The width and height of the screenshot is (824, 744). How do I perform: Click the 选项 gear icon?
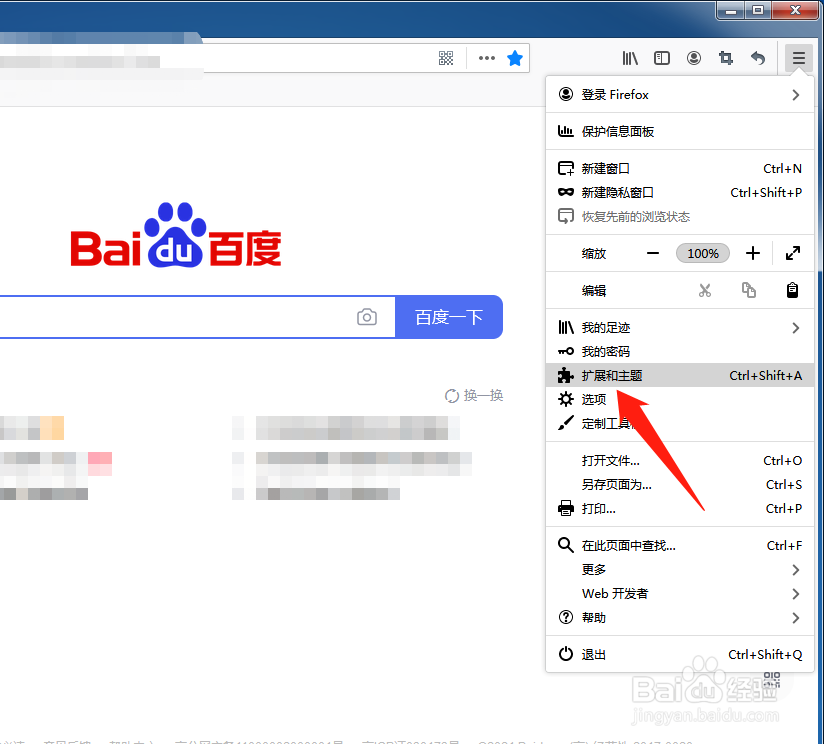pyautogui.click(x=565, y=399)
